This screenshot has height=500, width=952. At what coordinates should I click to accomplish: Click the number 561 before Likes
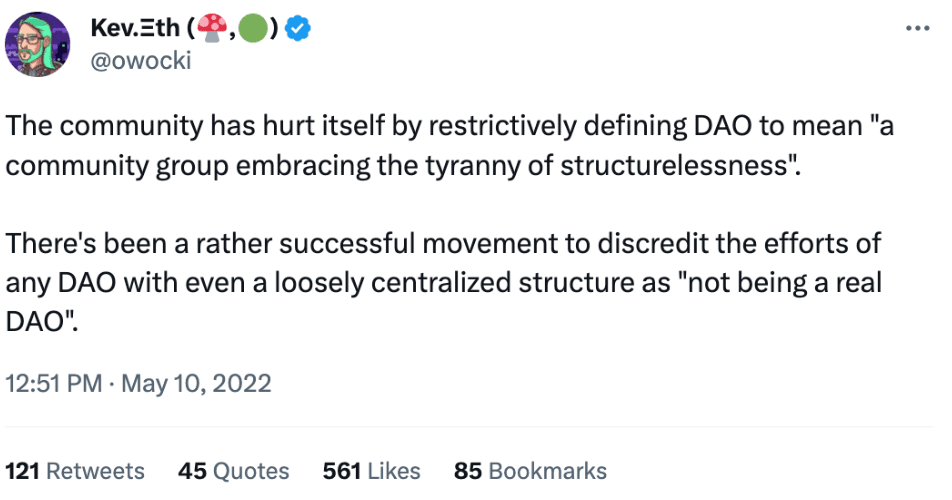342,471
